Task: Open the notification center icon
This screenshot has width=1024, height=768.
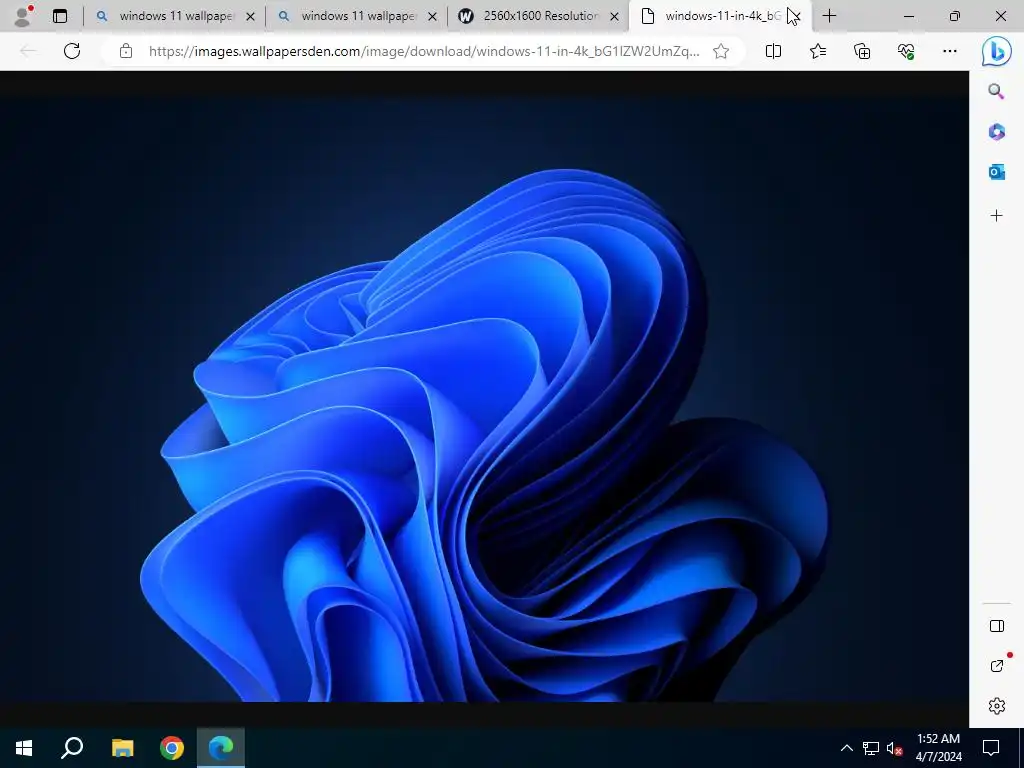Action: tap(991, 748)
